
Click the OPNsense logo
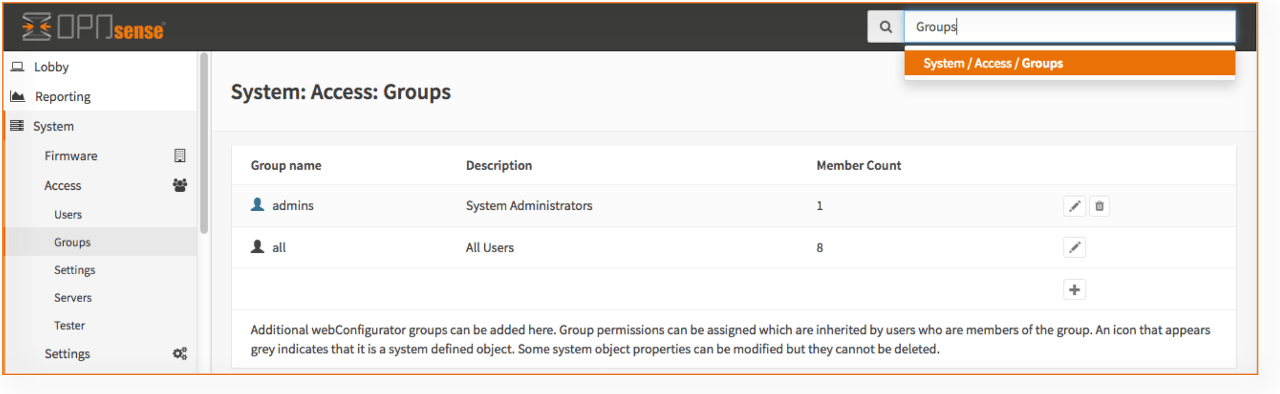pyautogui.click(x=93, y=28)
